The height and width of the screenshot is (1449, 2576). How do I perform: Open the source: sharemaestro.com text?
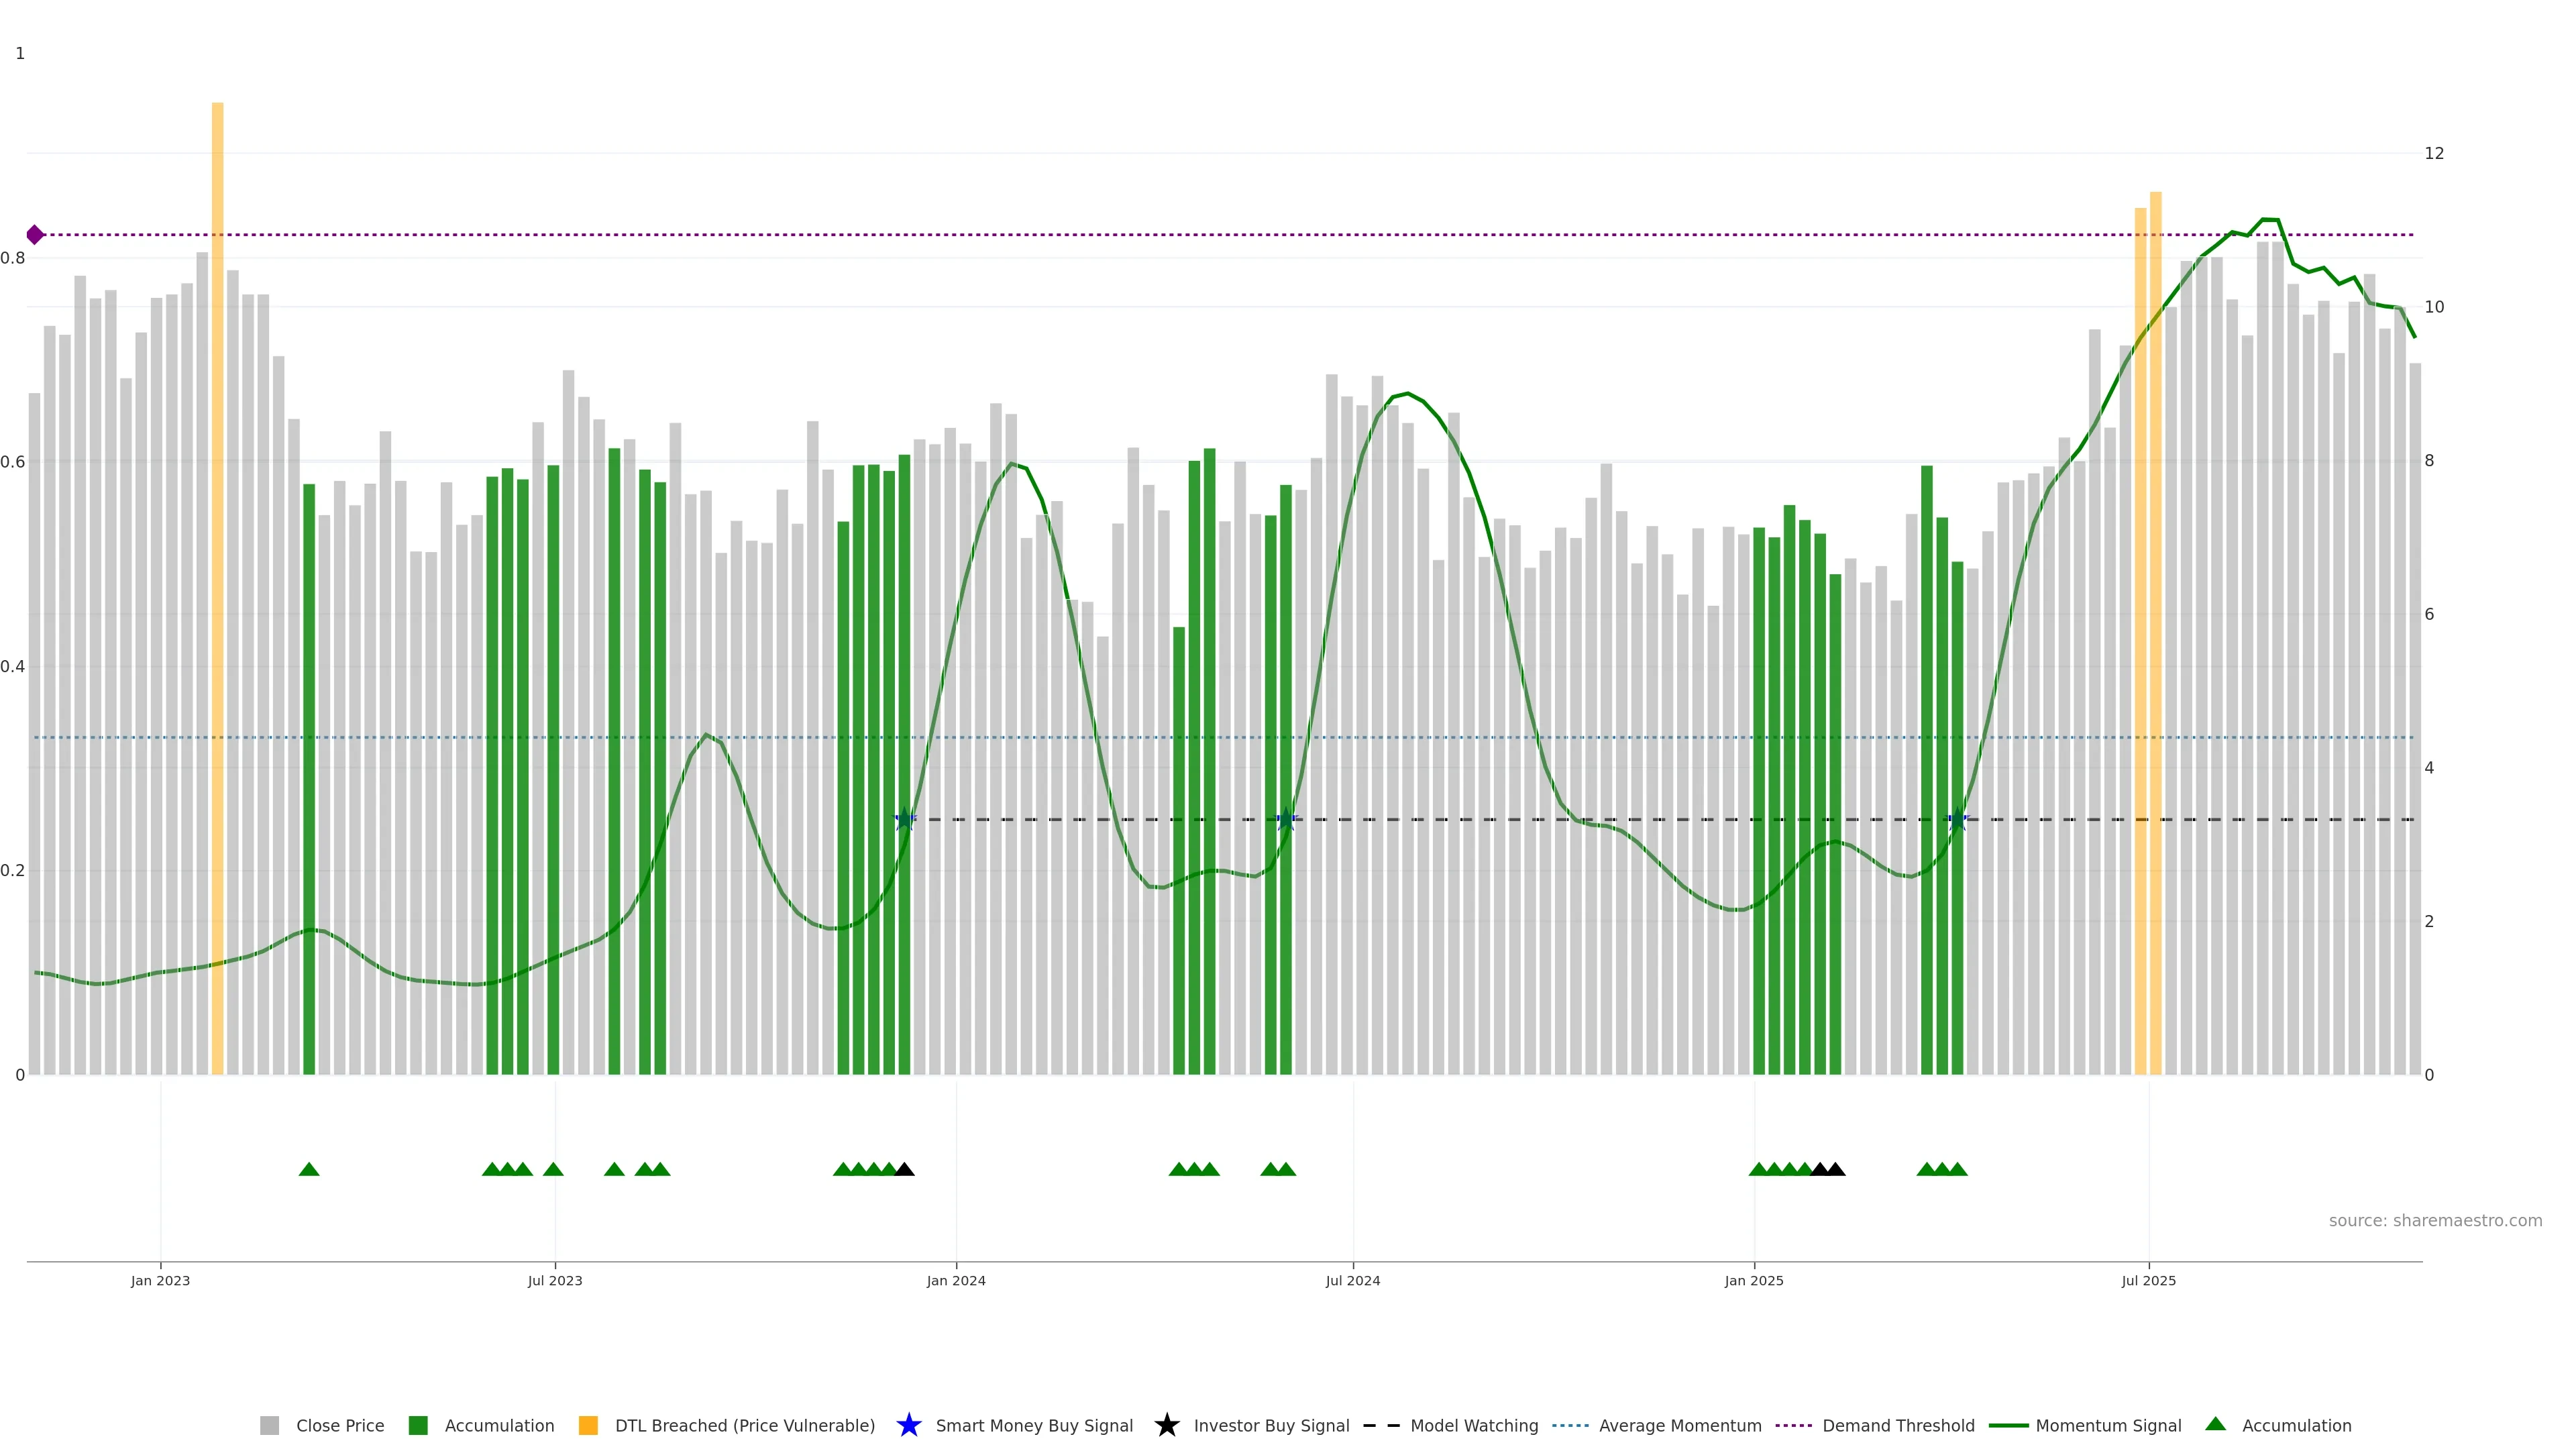[2435, 1221]
